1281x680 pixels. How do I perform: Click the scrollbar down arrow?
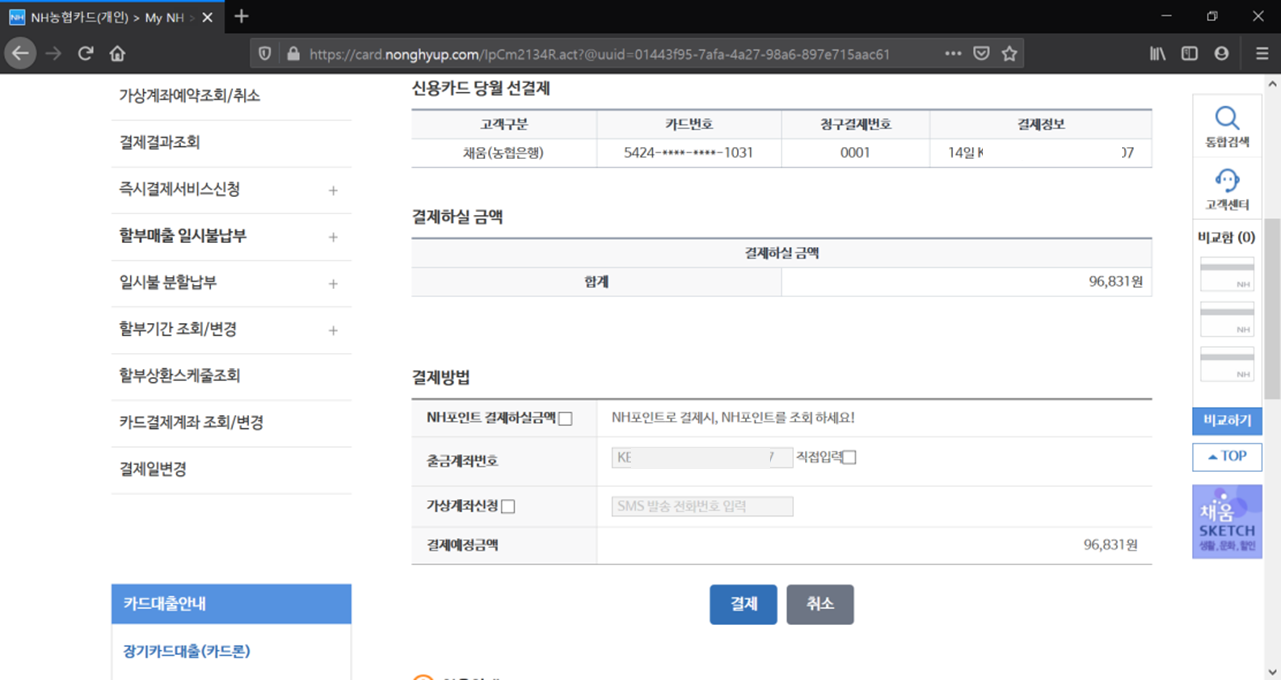tap(1272, 671)
